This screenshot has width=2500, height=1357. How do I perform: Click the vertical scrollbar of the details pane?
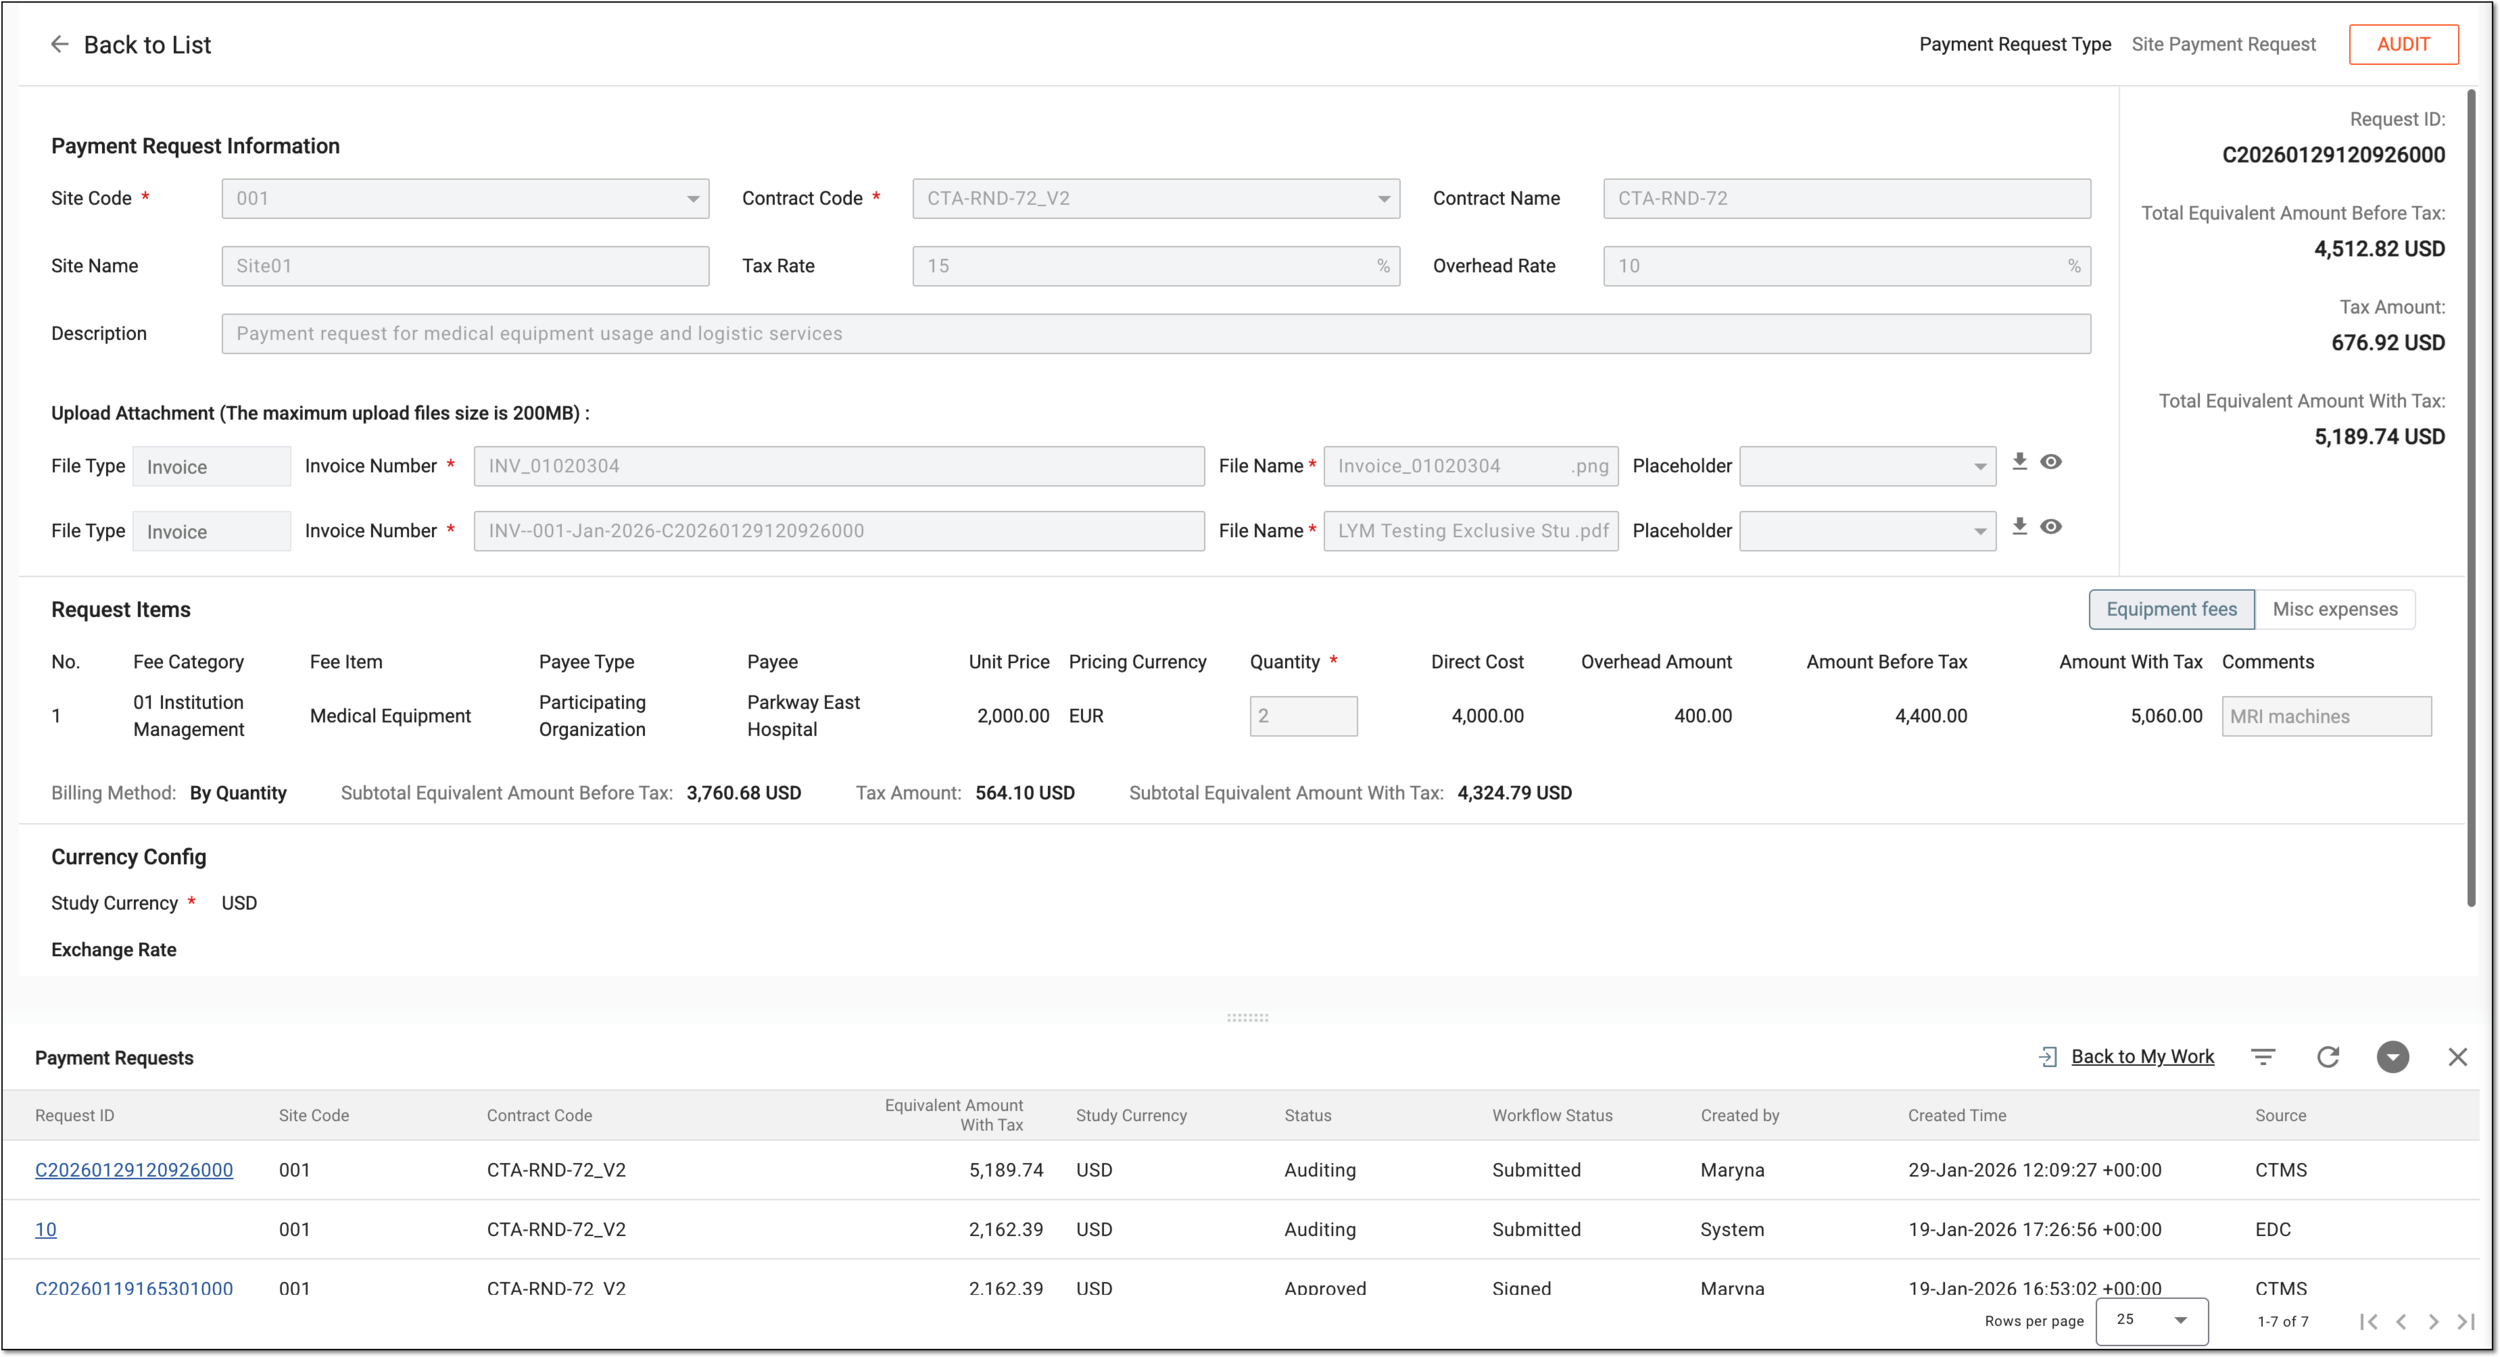[2471, 498]
